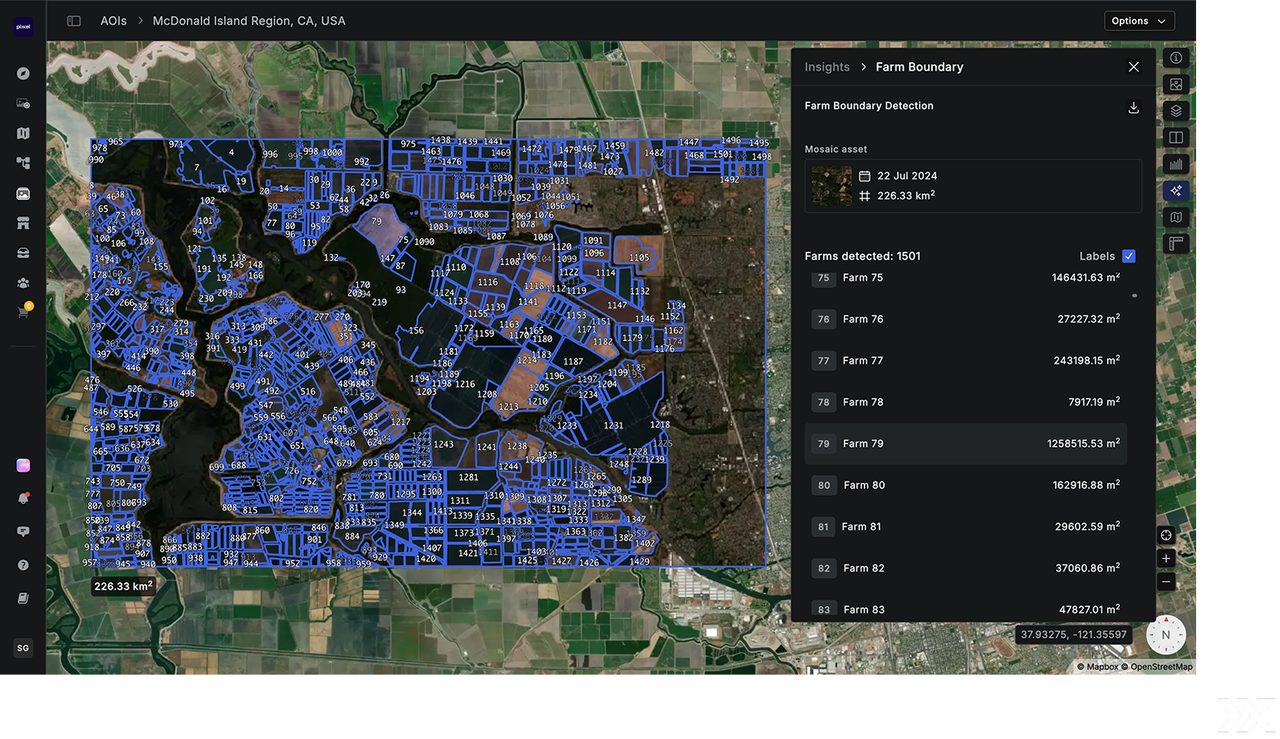Image resolution: width=1280 pixels, height=739 pixels.
Task: Click the Pixxel logo in the sidebar
Action: (23, 28)
